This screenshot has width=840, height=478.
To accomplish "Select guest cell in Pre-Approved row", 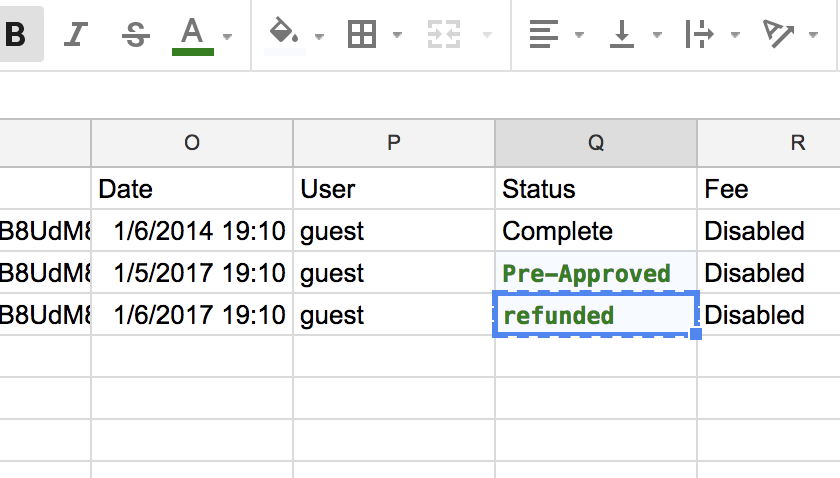I will click(394, 272).
